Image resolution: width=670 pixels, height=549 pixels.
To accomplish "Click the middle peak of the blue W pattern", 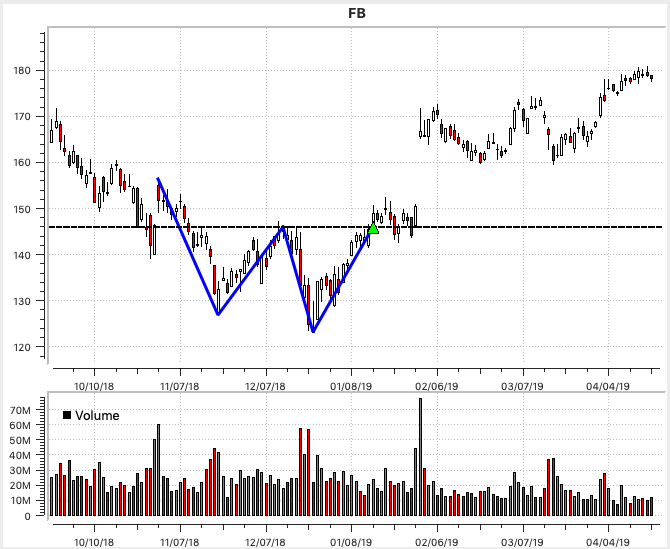I will pyautogui.click(x=282, y=228).
